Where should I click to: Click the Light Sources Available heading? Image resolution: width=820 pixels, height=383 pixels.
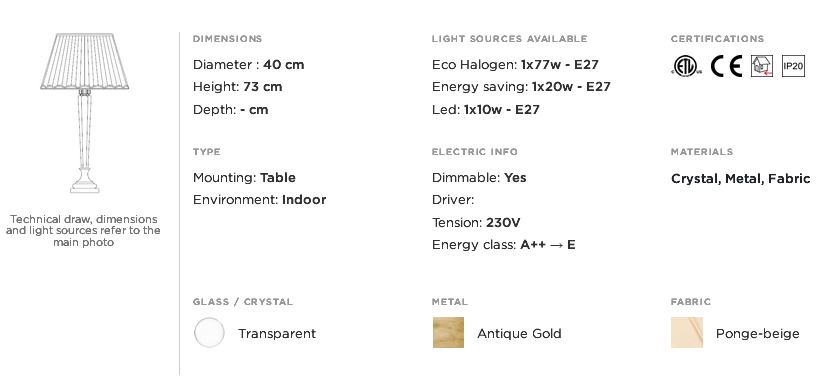509,39
